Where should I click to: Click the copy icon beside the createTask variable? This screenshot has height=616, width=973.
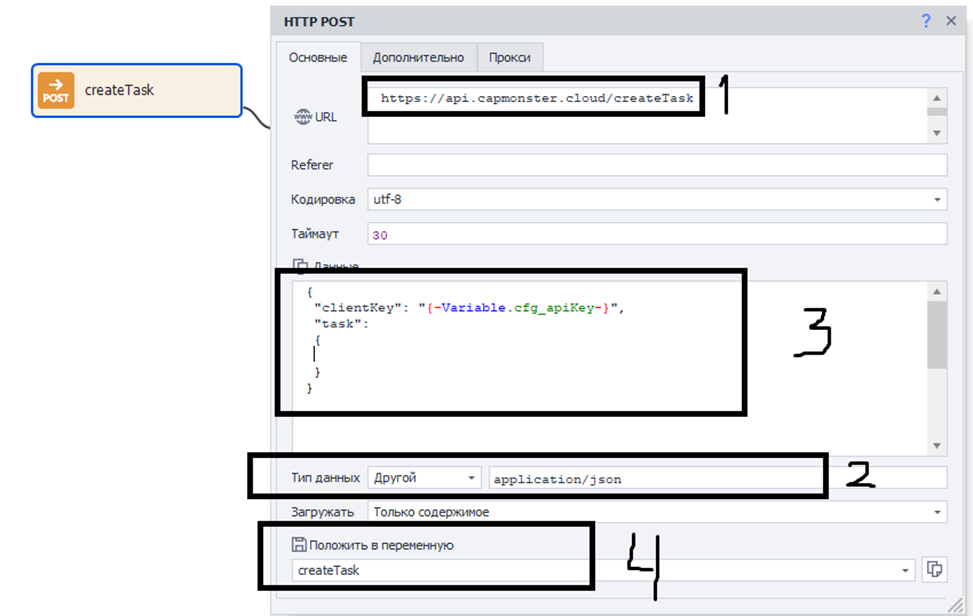click(x=935, y=569)
